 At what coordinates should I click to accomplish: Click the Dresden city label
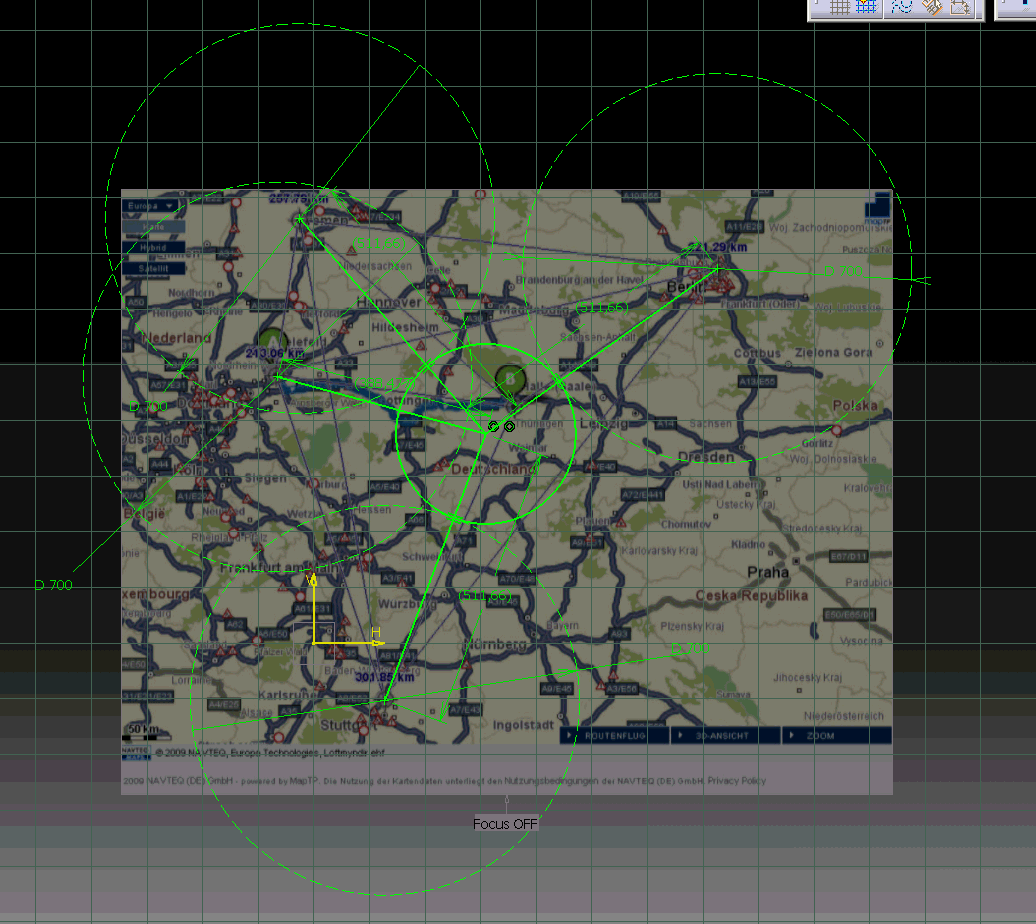pyautogui.click(x=706, y=457)
